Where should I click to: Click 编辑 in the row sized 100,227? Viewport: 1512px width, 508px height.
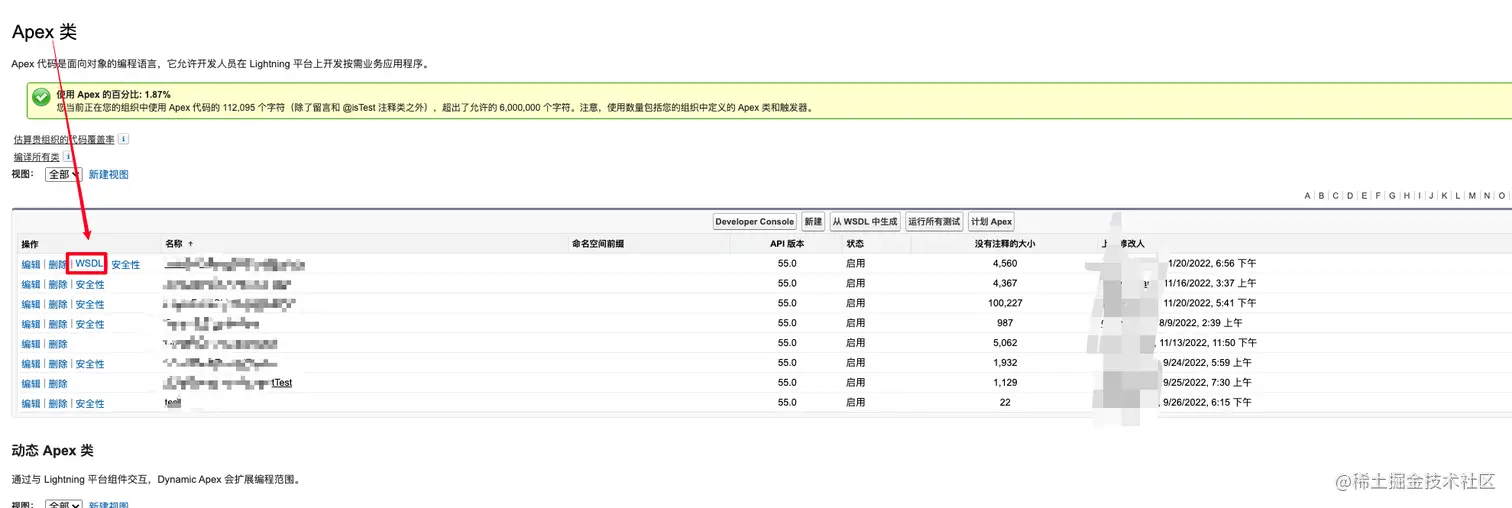click(31, 304)
